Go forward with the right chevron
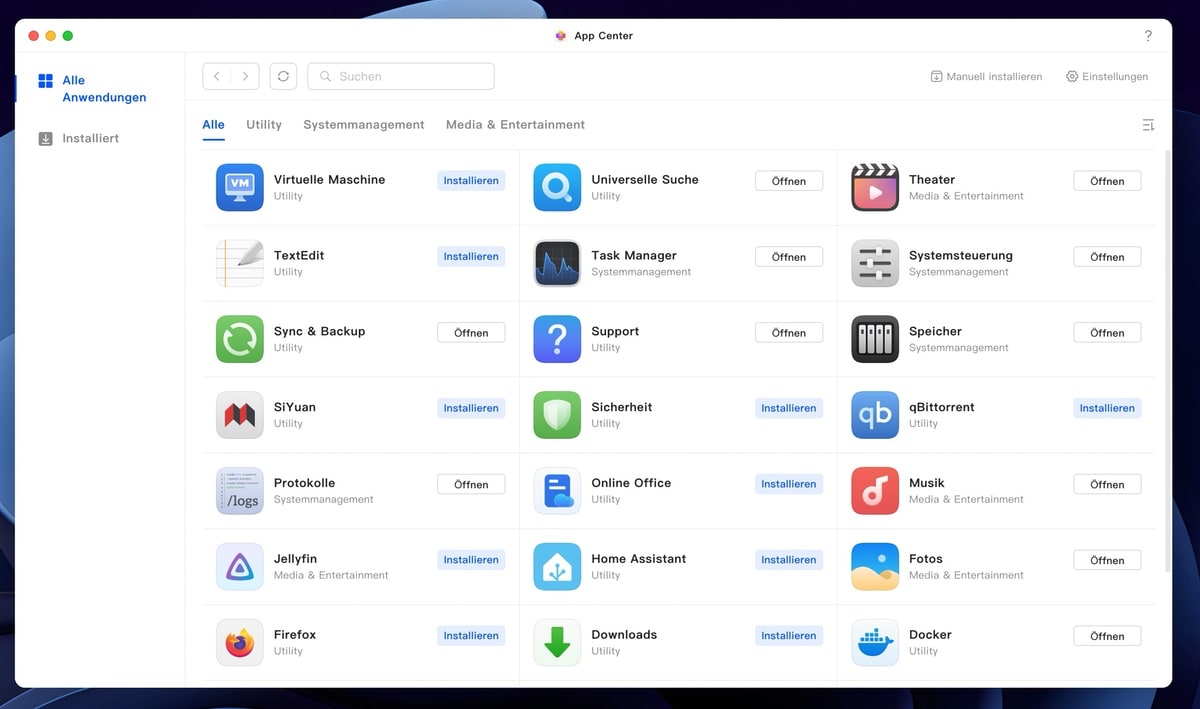1200x709 pixels. tap(245, 76)
